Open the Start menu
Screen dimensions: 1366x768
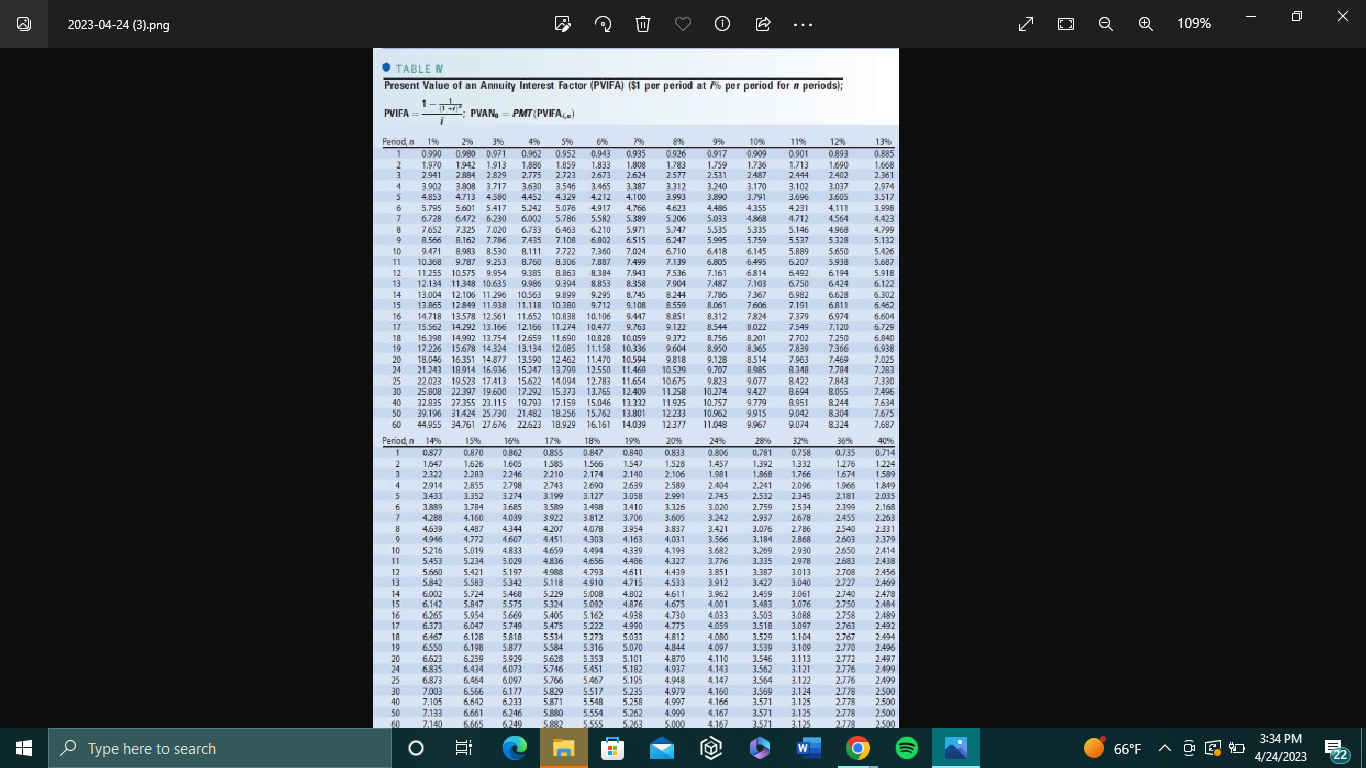point(21,747)
